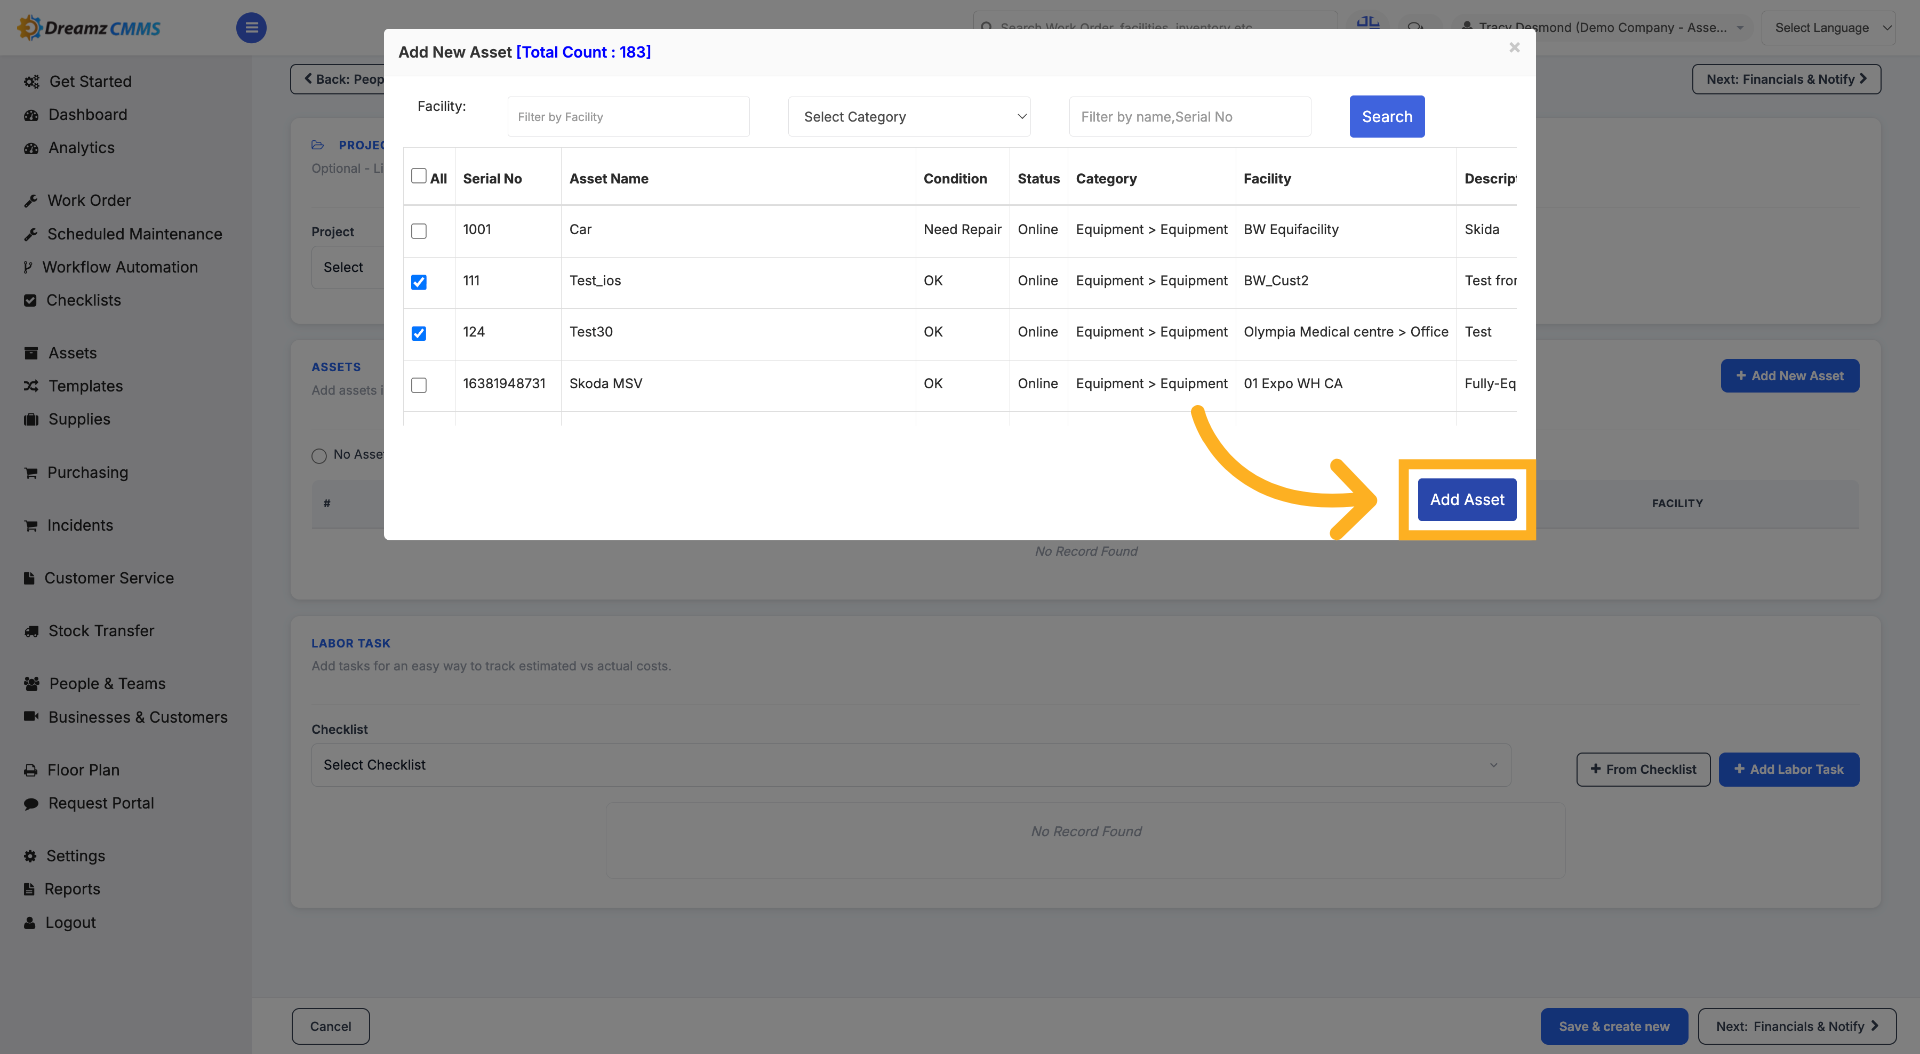Click the Stock Transfer truck icon
Screen dimensions: 1920x1054
point(31,631)
